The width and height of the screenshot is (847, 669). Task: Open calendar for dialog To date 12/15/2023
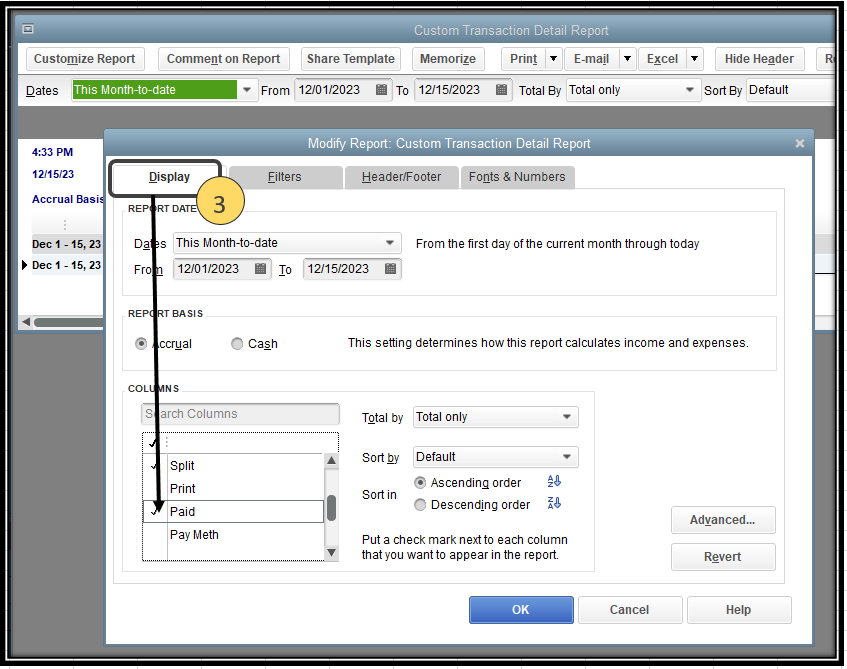pyautogui.click(x=391, y=269)
